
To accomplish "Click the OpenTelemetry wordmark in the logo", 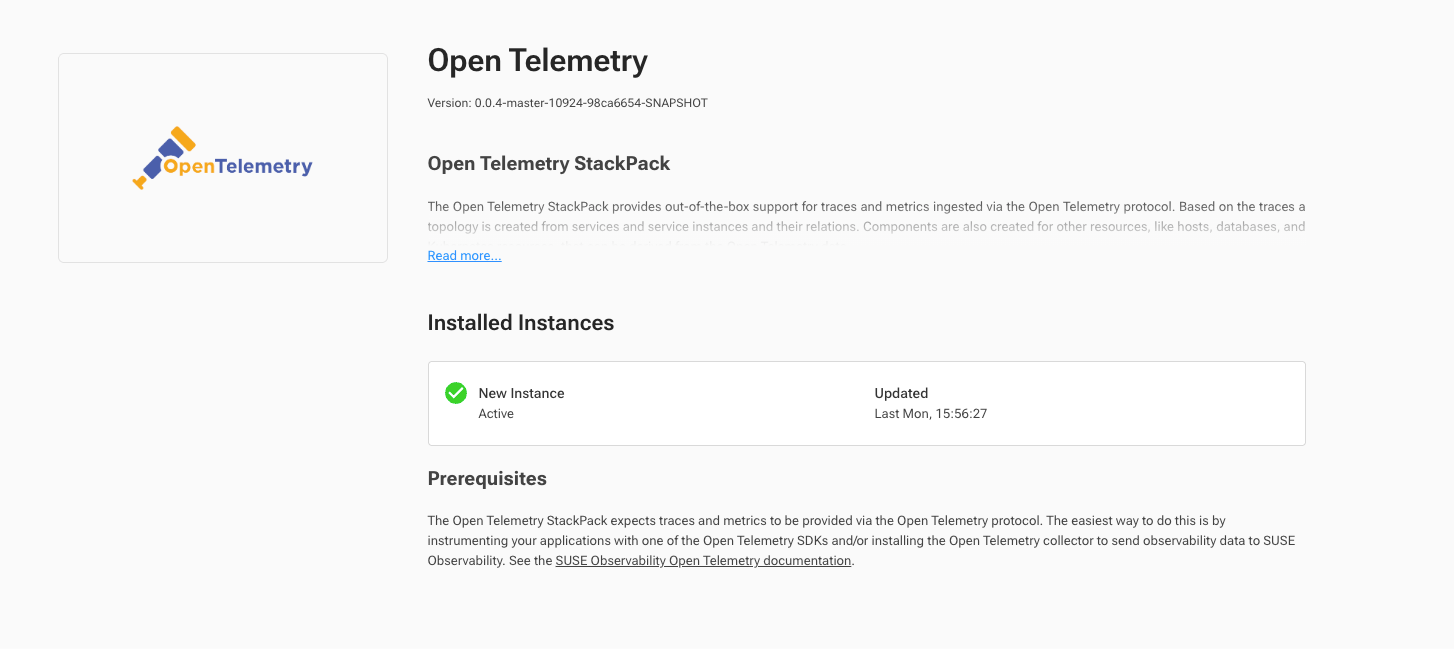I will [x=240, y=167].
